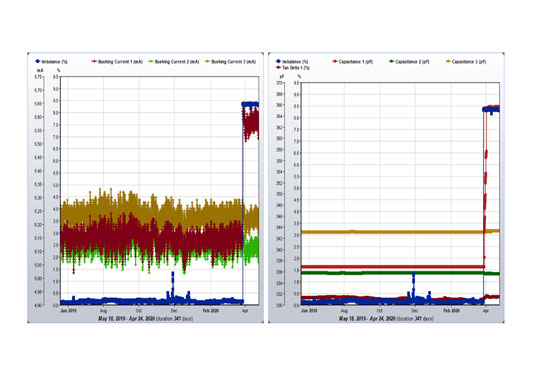The image size is (538, 380).
Task: Click the blue imbalance plateau near April, left chart
Action: point(250,104)
